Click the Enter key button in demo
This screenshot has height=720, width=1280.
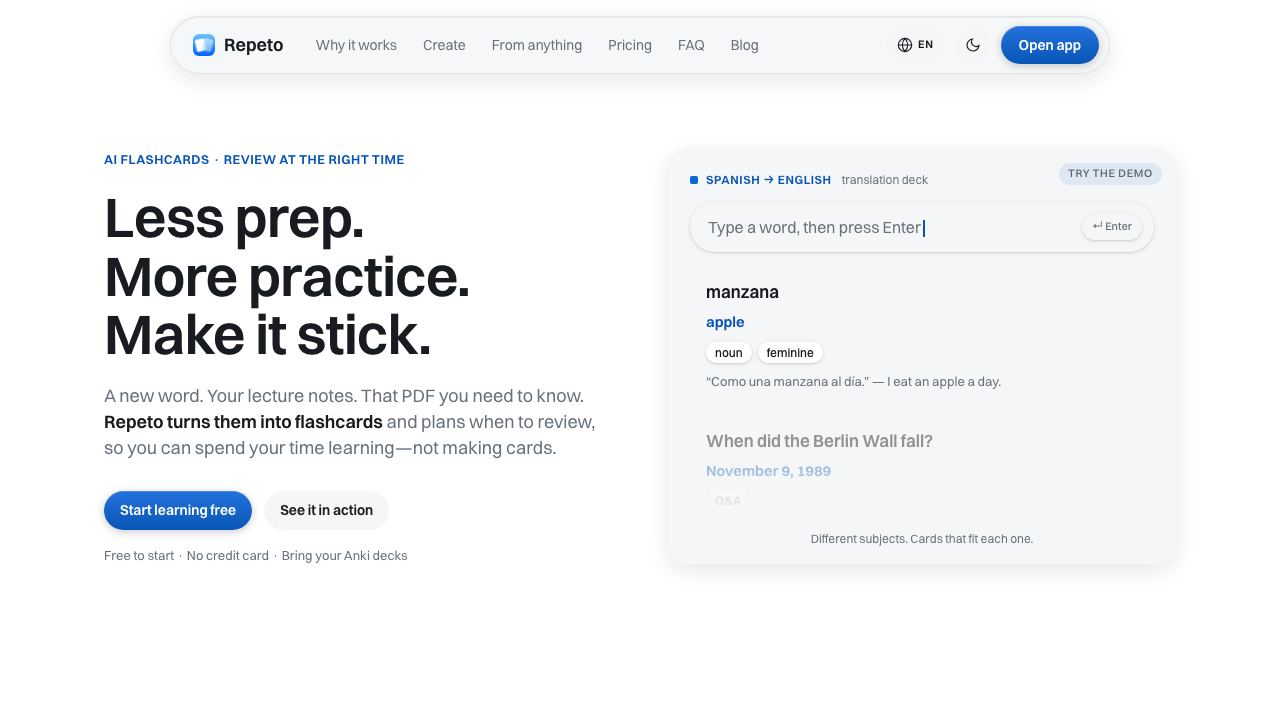[1112, 226]
